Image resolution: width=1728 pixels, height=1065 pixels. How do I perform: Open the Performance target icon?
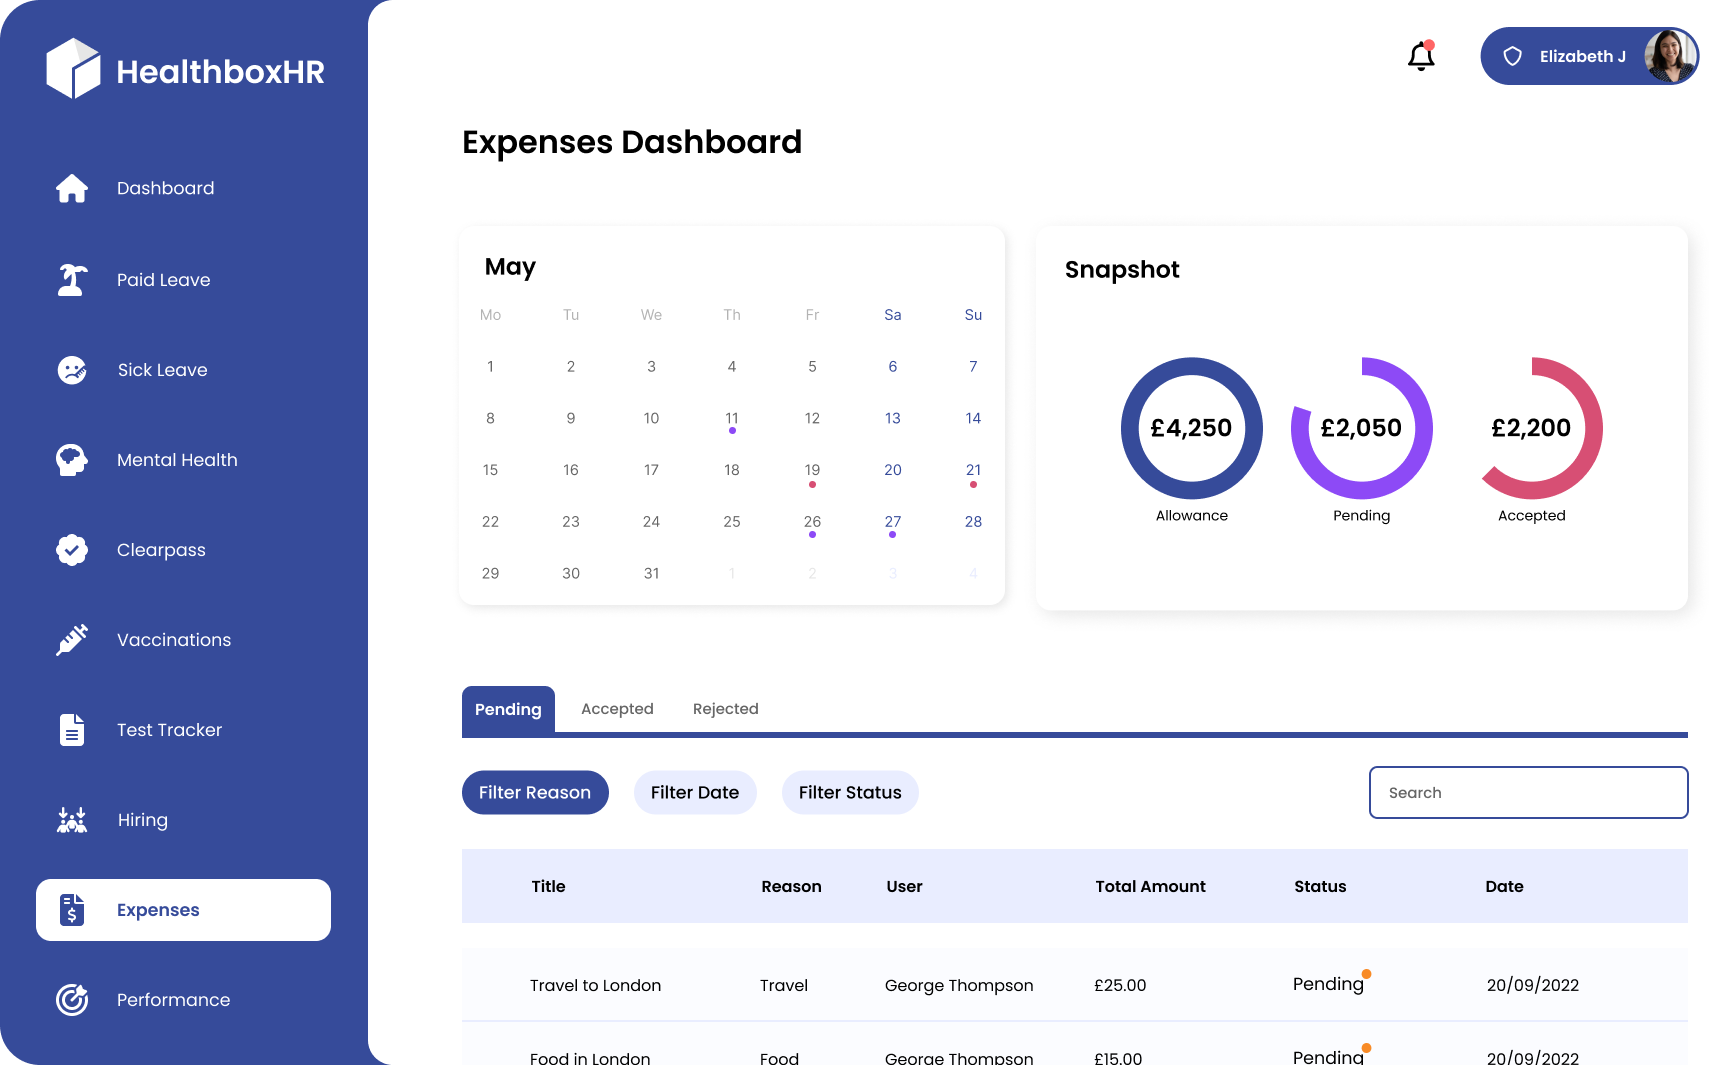coord(71,999)
